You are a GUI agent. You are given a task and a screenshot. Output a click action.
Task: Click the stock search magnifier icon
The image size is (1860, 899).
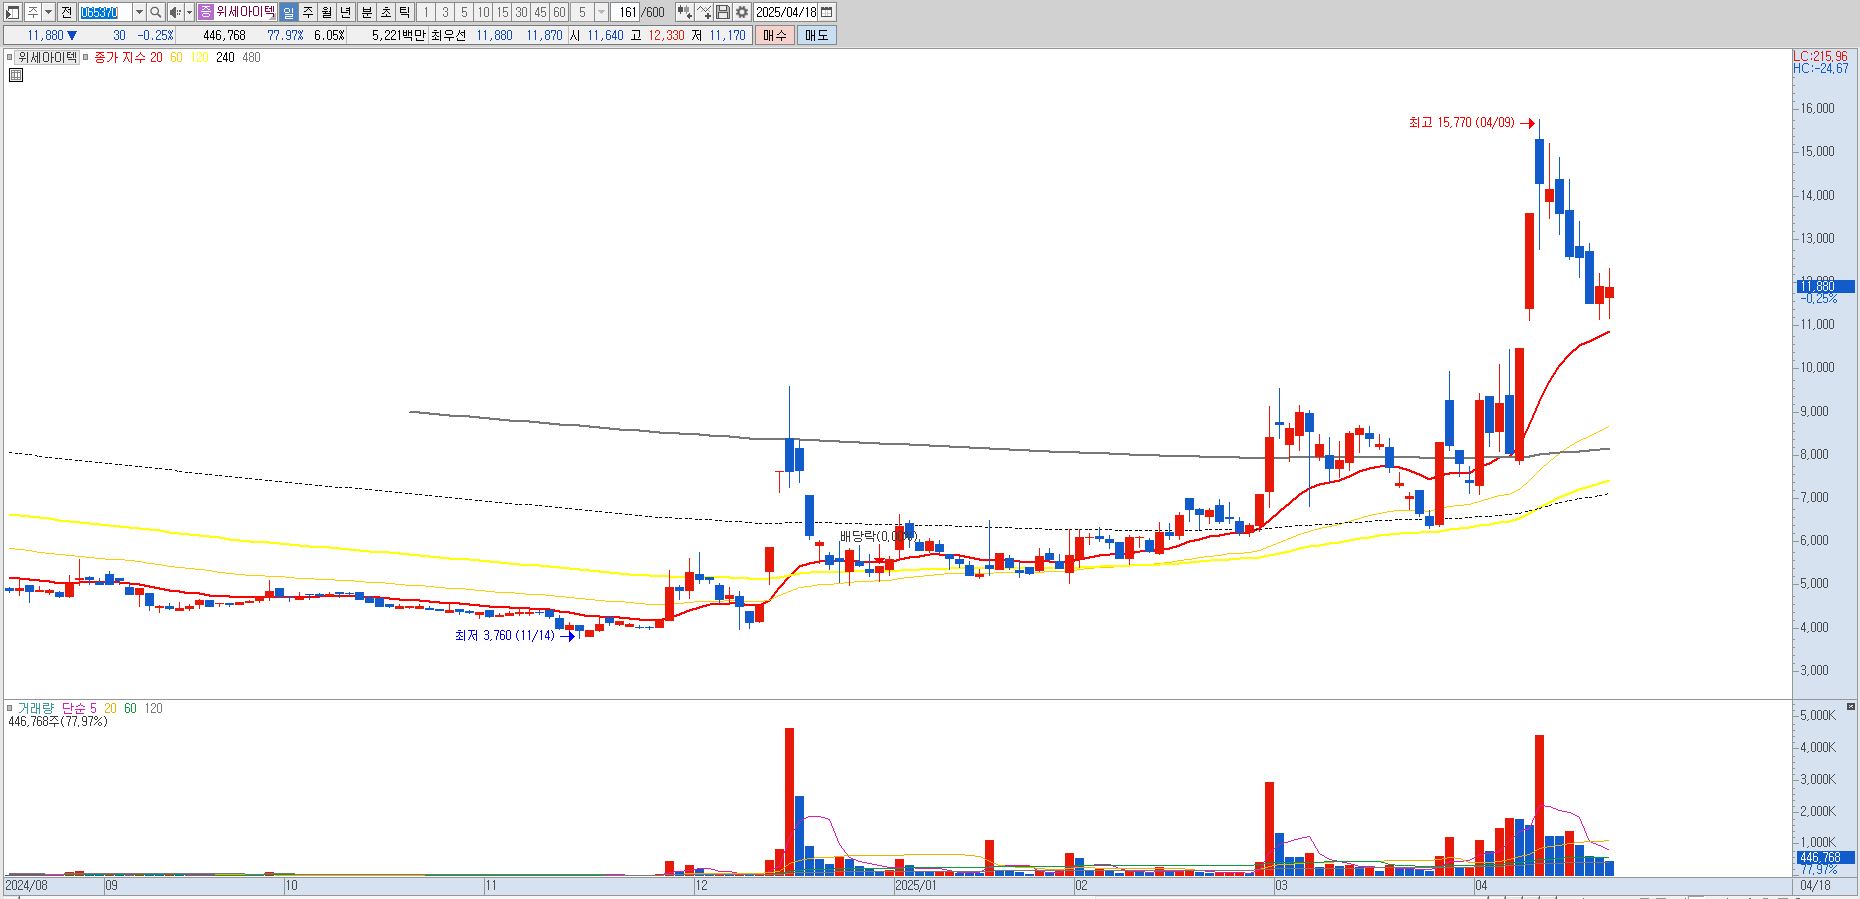[x=156, y=12]
